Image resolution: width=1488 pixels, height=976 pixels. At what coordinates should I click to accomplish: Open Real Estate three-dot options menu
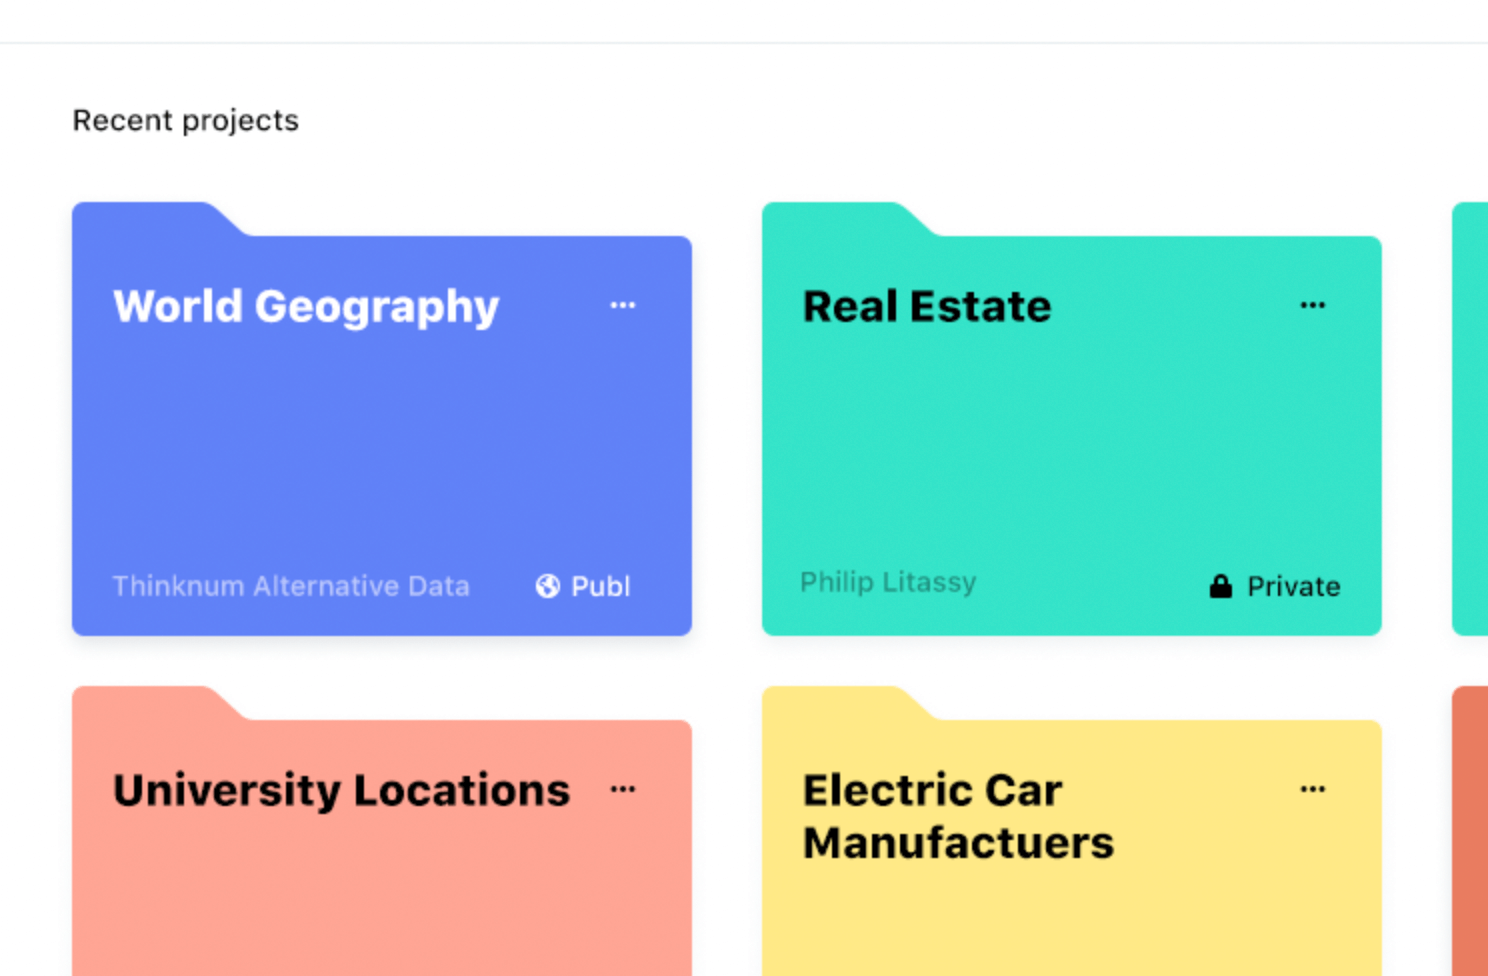click(1312, 305)
